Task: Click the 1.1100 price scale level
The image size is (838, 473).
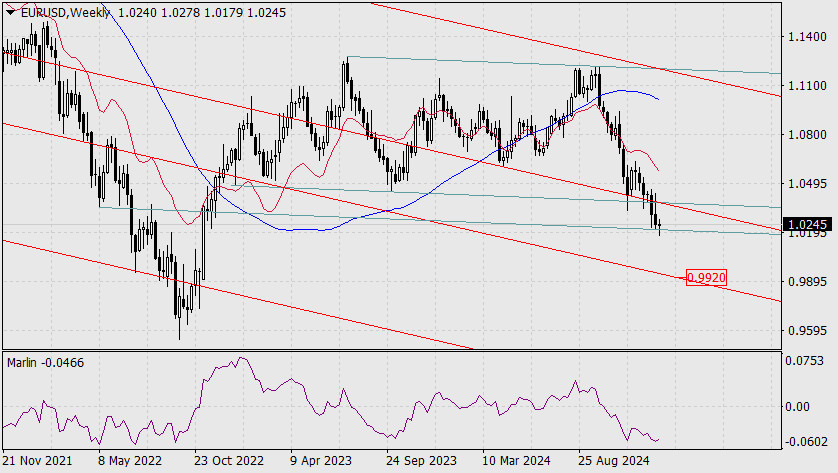Action: [x=807, y=86]
